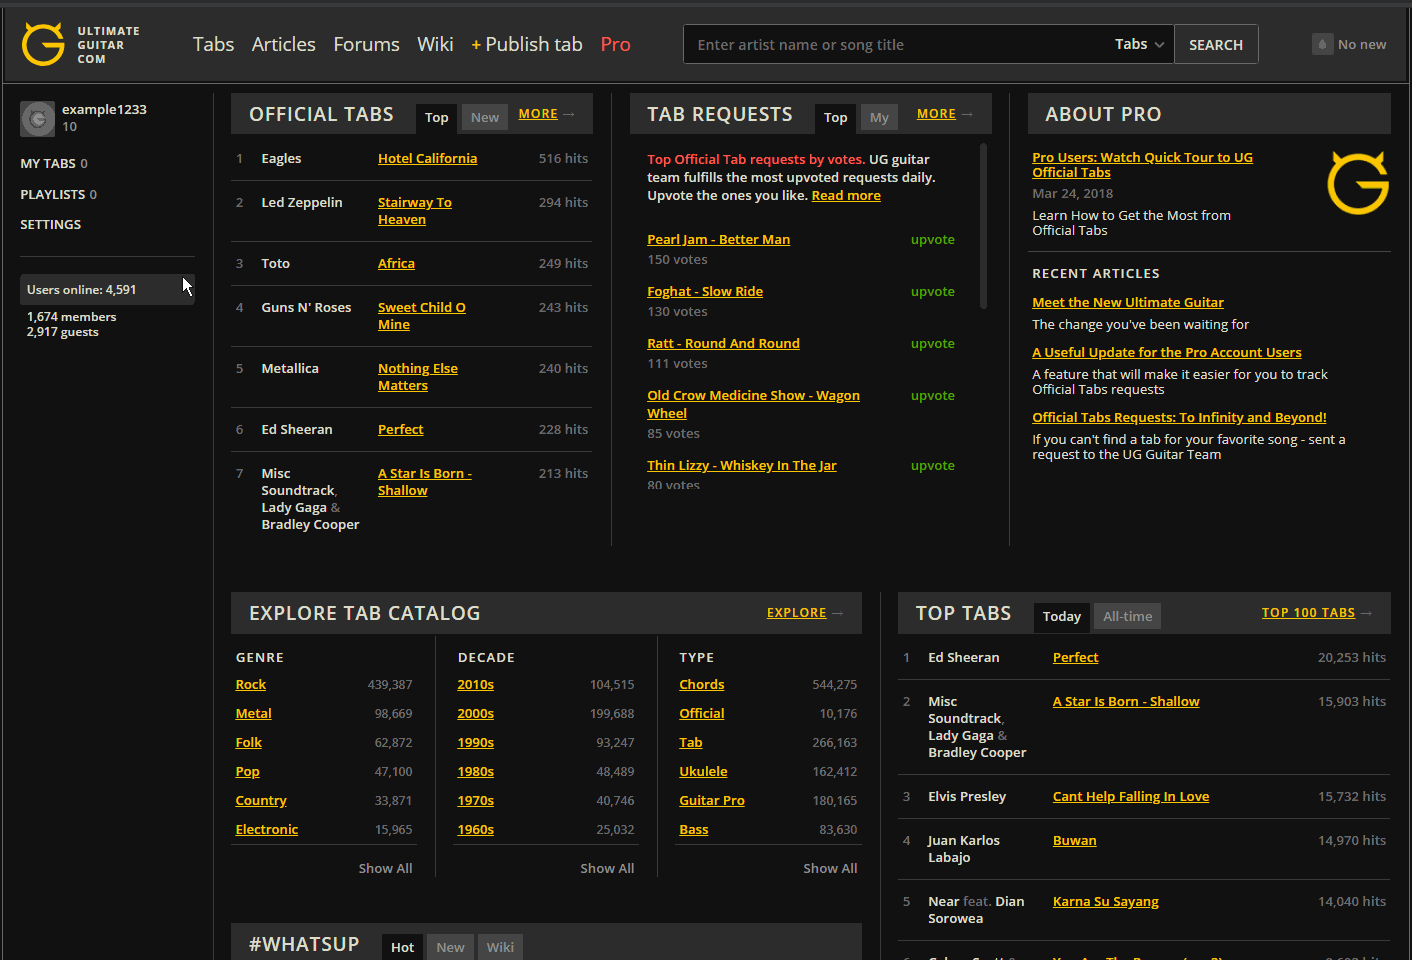Click the yellow Pro logo in About Pro
Image resolution: width=1412 pixels, height=960 pixels.
coord(1357,183)
